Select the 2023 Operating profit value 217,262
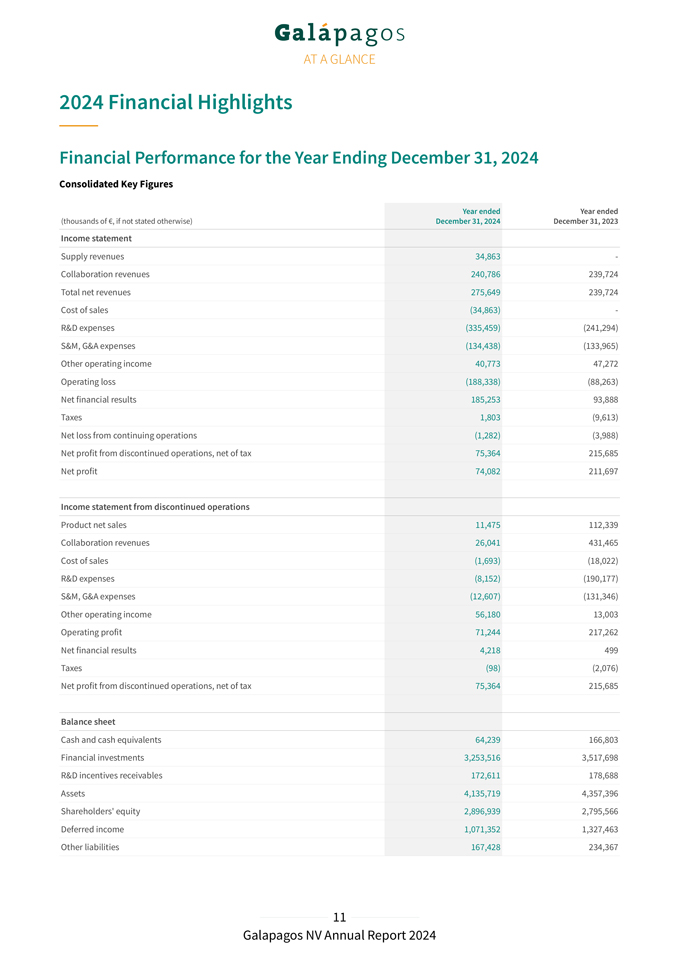This screenshot has width=679, height=960. pos(597,632)
